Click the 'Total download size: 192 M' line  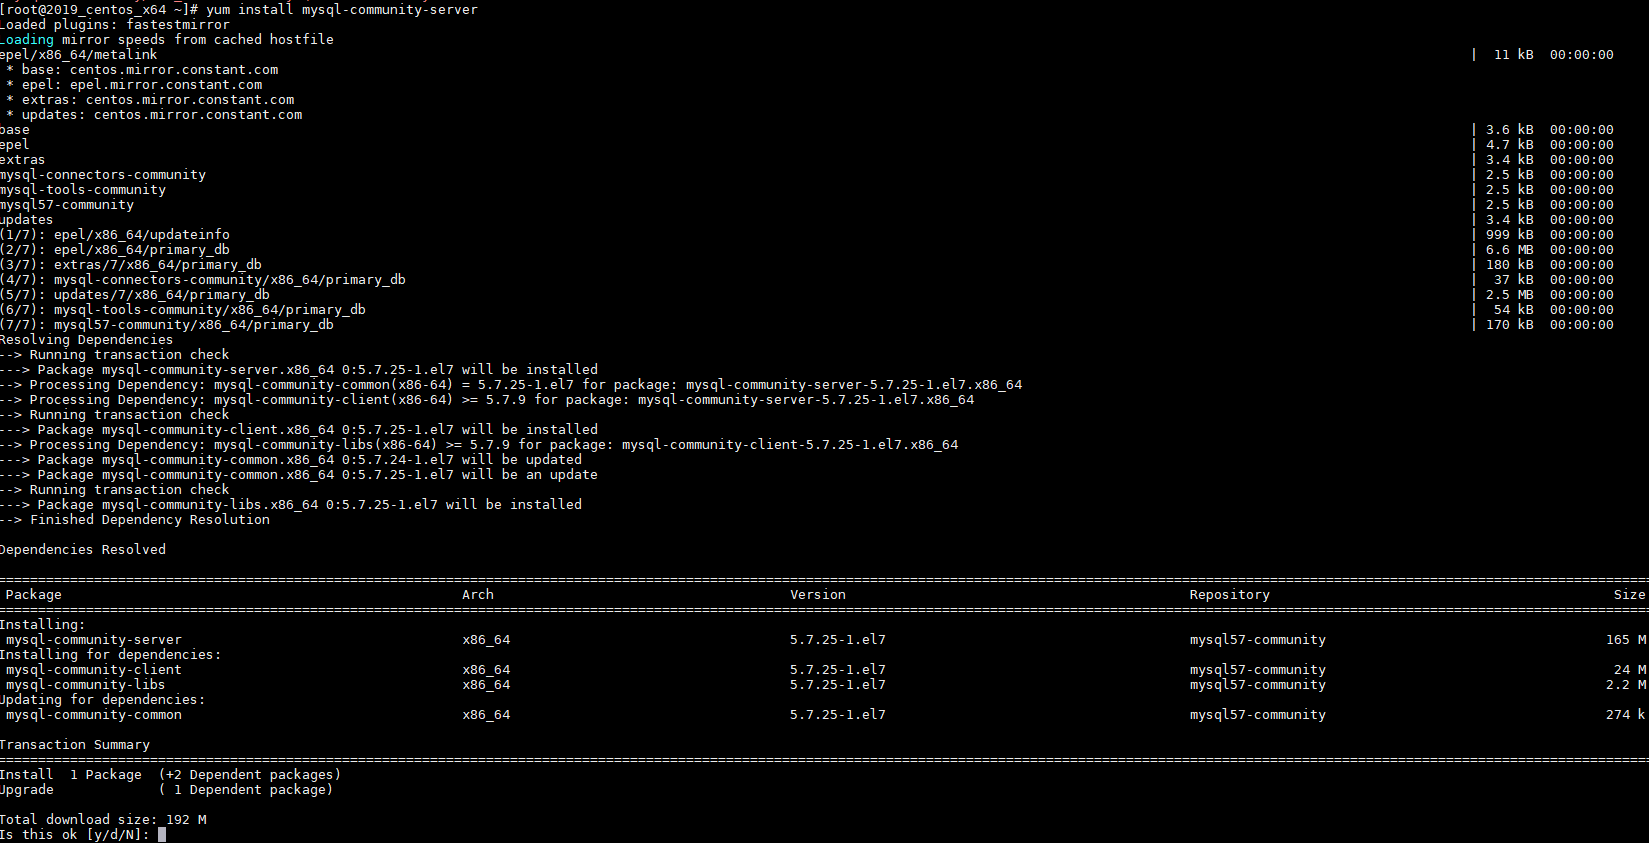point(103,820)
